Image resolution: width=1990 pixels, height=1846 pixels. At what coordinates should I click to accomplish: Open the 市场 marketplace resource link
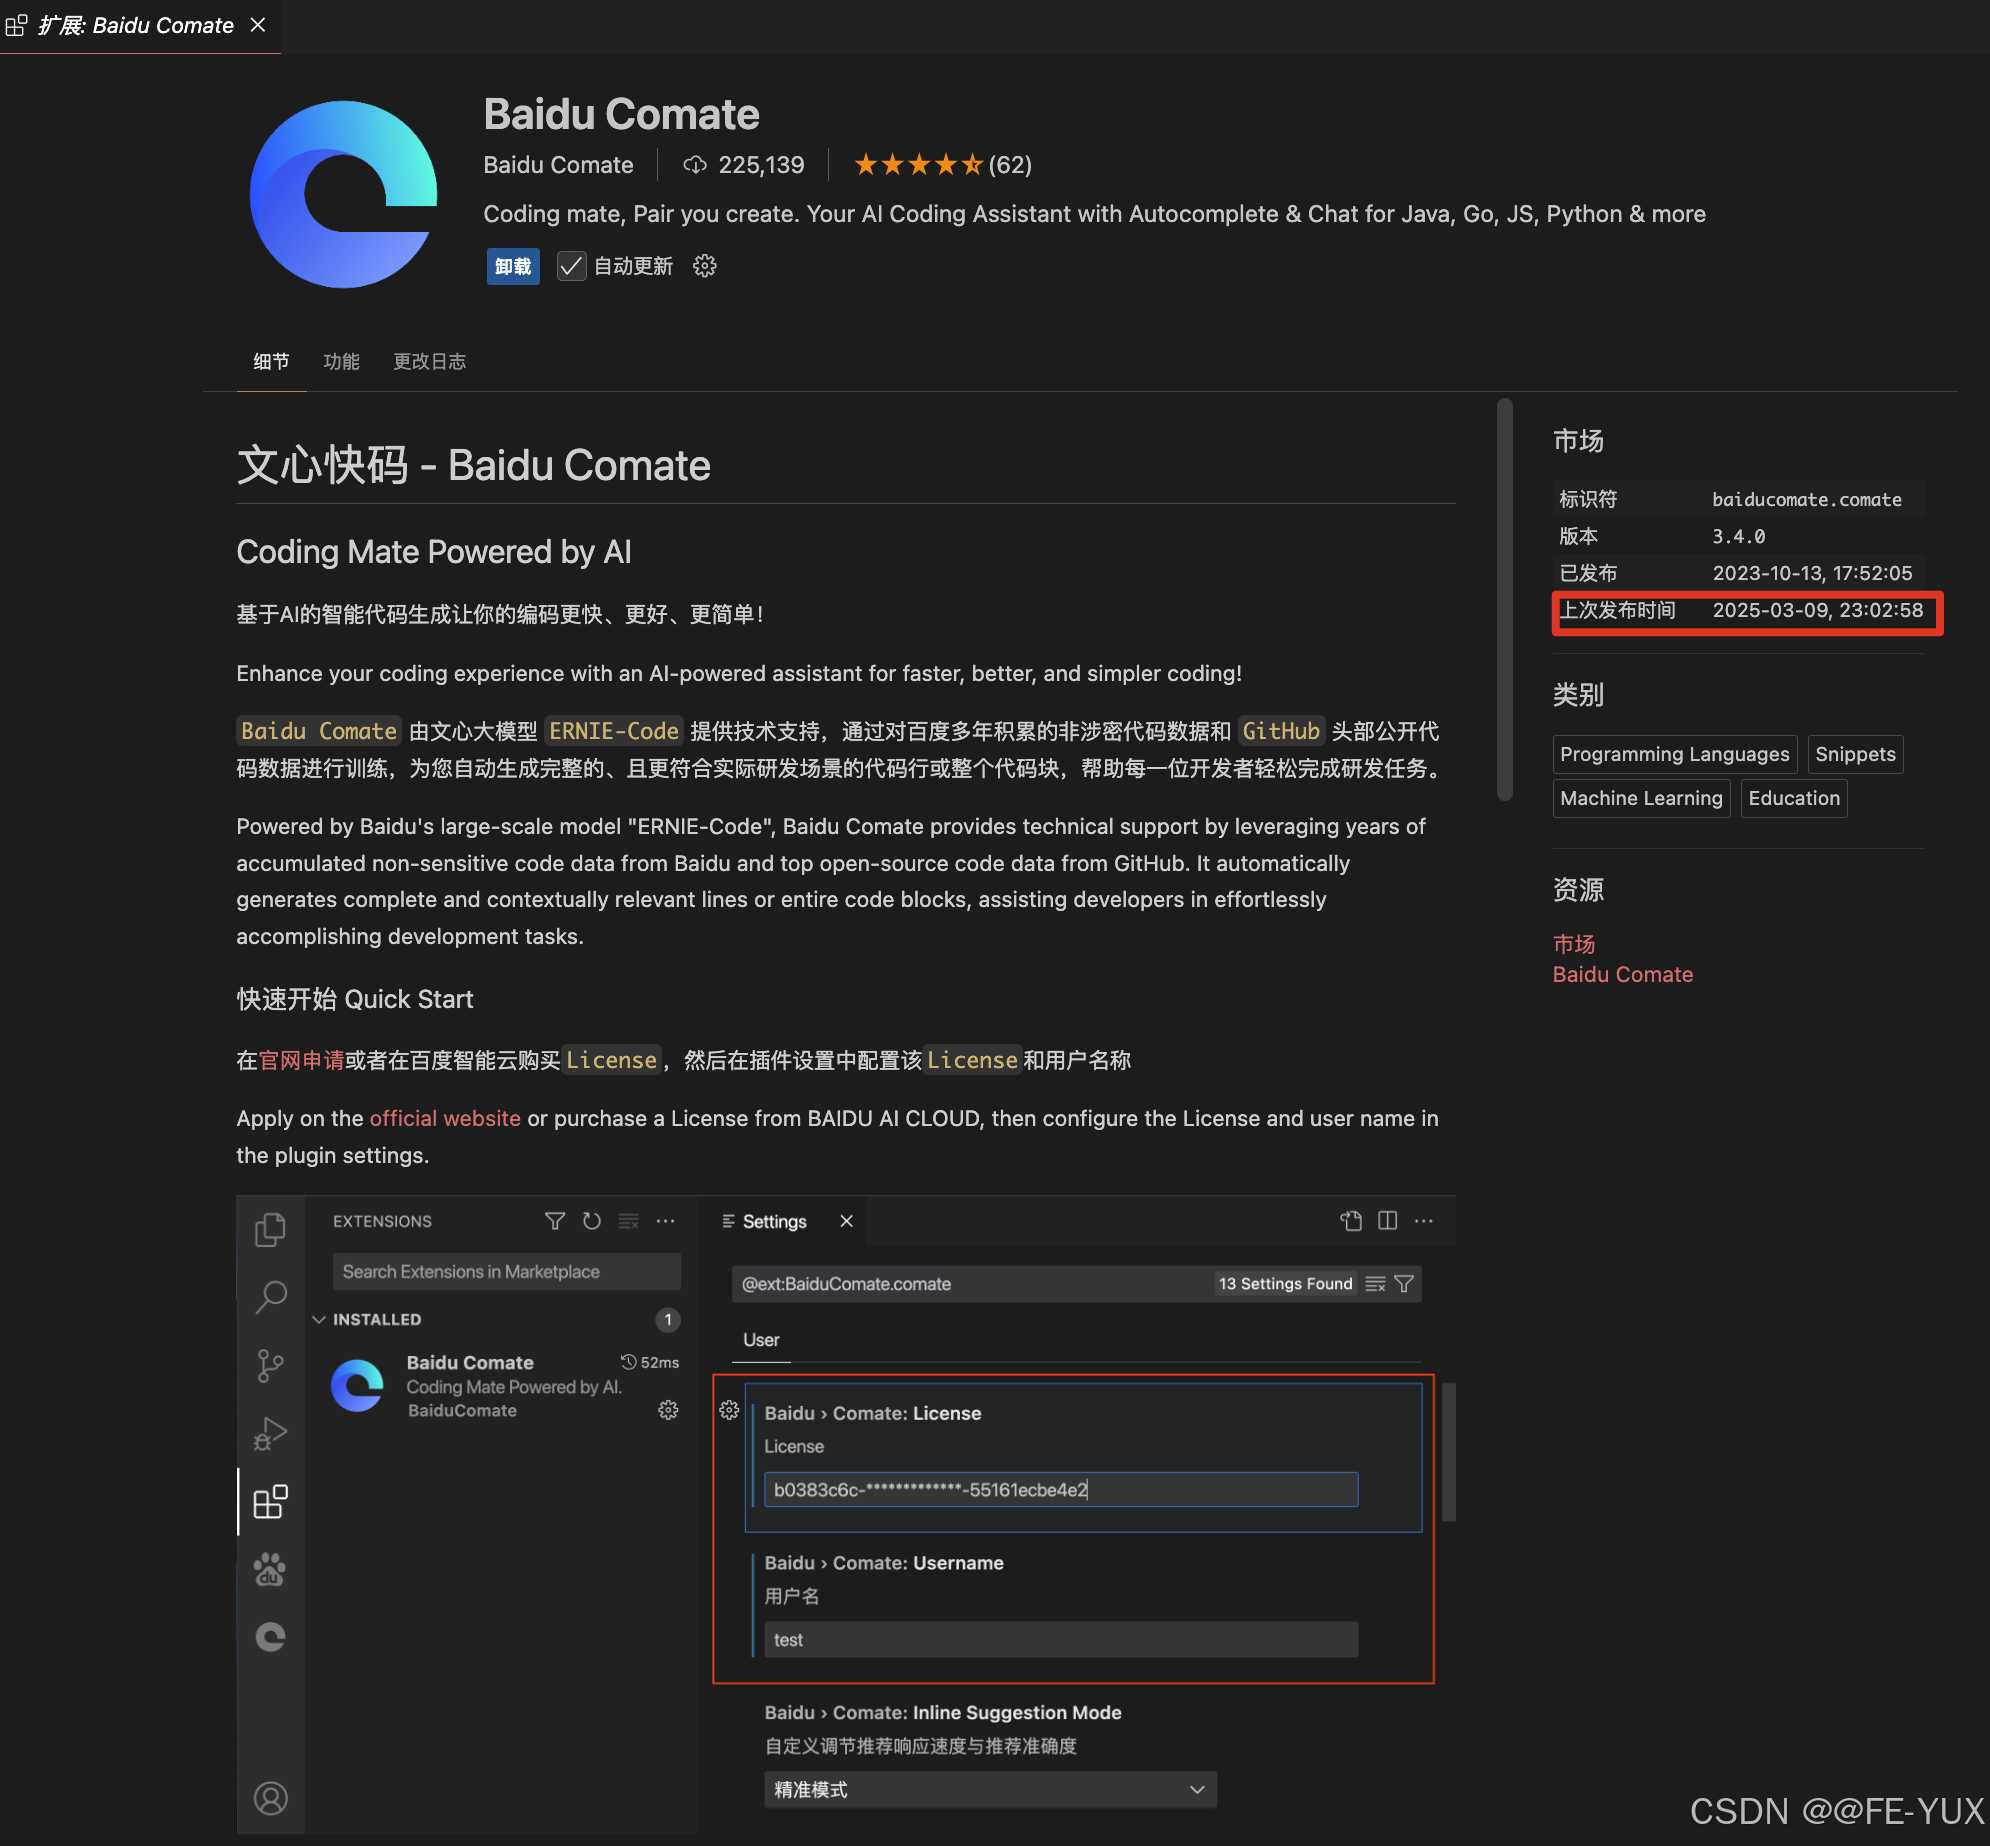click(1573, 943)
